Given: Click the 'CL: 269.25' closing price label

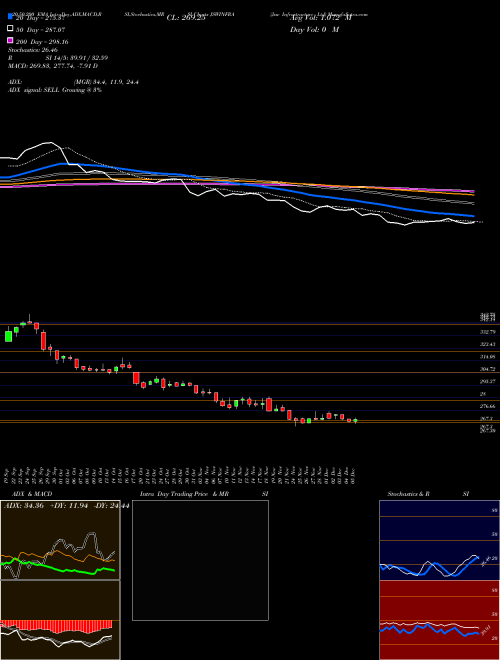Looking at the screenshot, I should (x=186, y=18).
